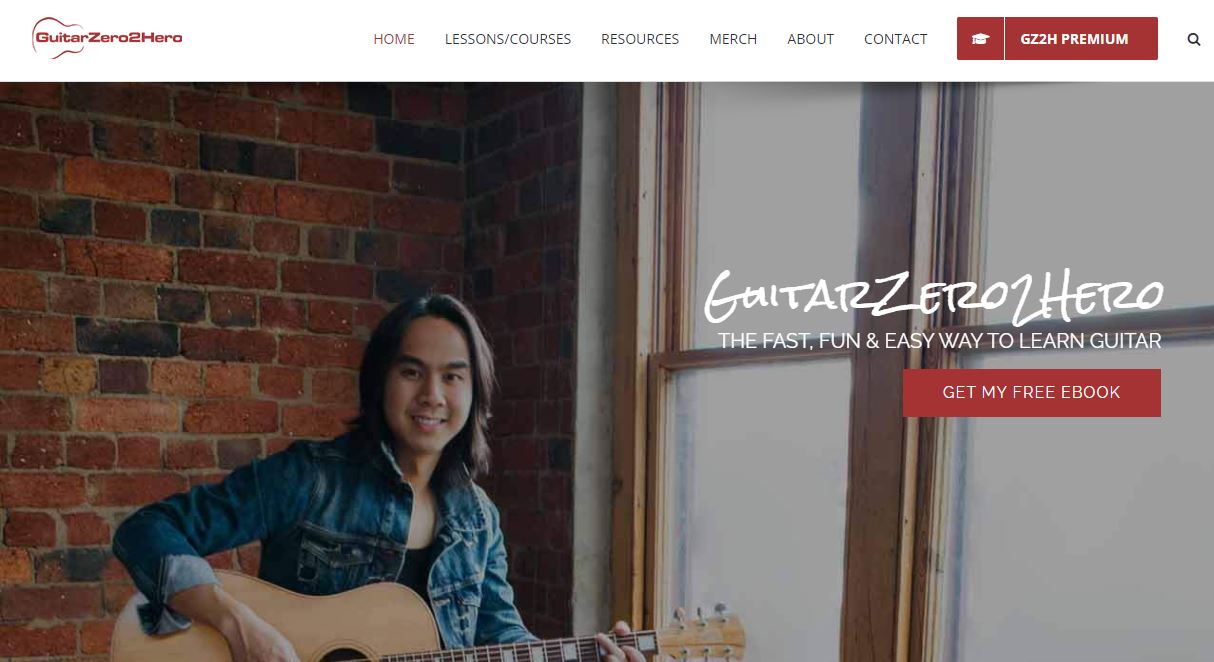Click the GuitarZero2Hero logo
Screen dimensions: 1214x662
[107, 38]
